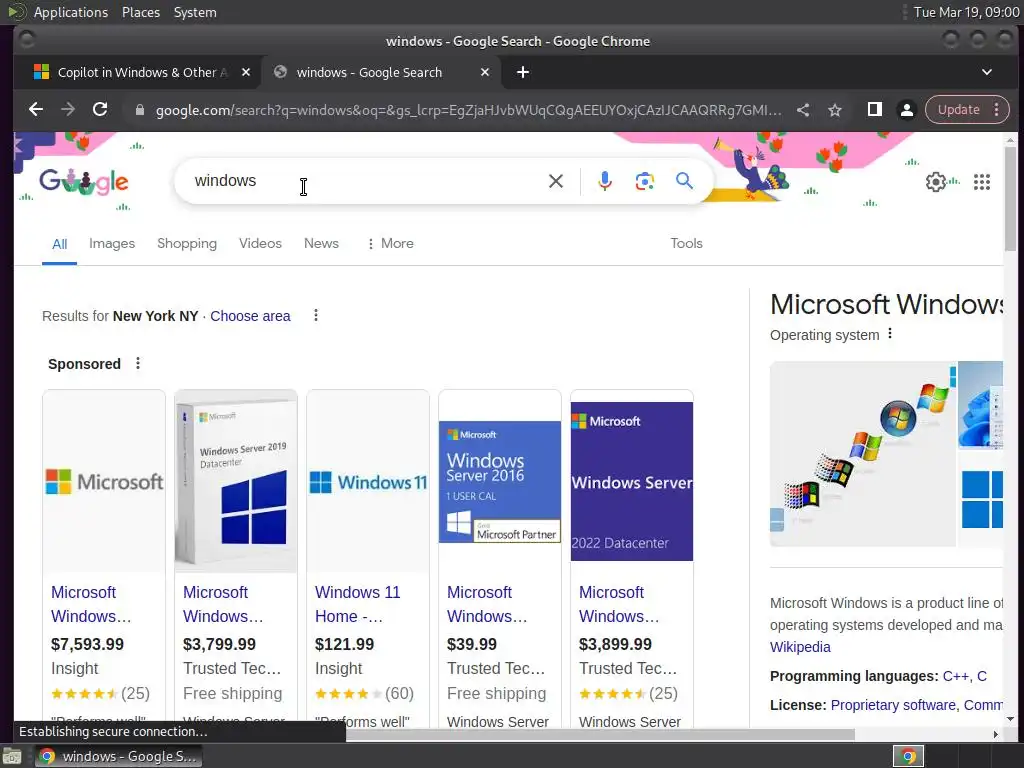This screenshot has height=768, width=1024.
Task: Open the Windows Server 2016 product image
Action: pyautogui.click(x=500, y=481)
